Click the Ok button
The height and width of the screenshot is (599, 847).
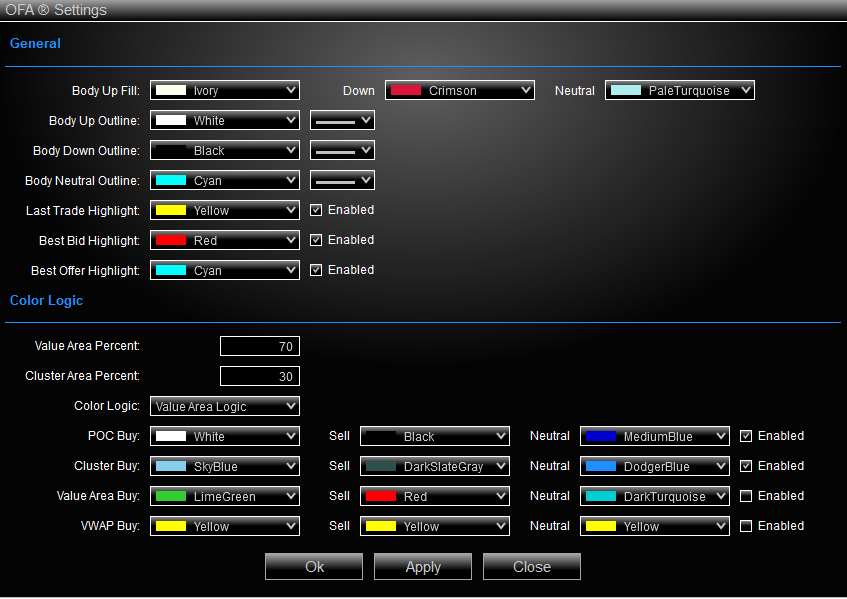[314, 567]
